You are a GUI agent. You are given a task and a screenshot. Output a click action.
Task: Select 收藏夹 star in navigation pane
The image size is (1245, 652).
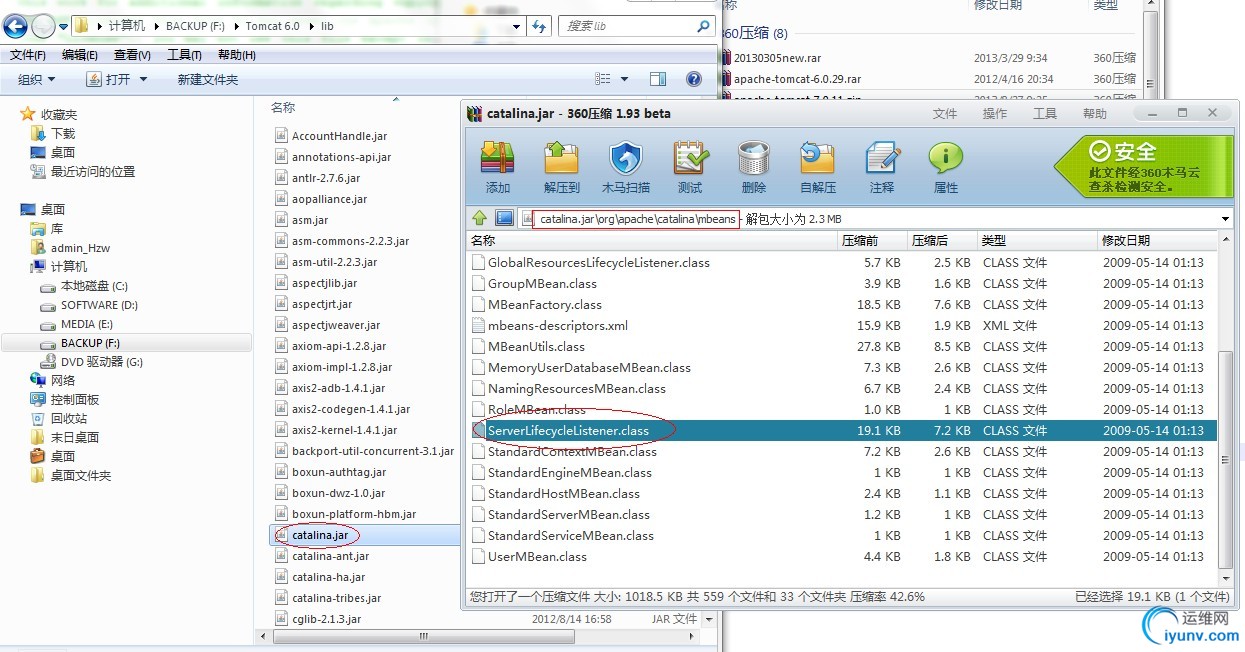click(28, 114)
